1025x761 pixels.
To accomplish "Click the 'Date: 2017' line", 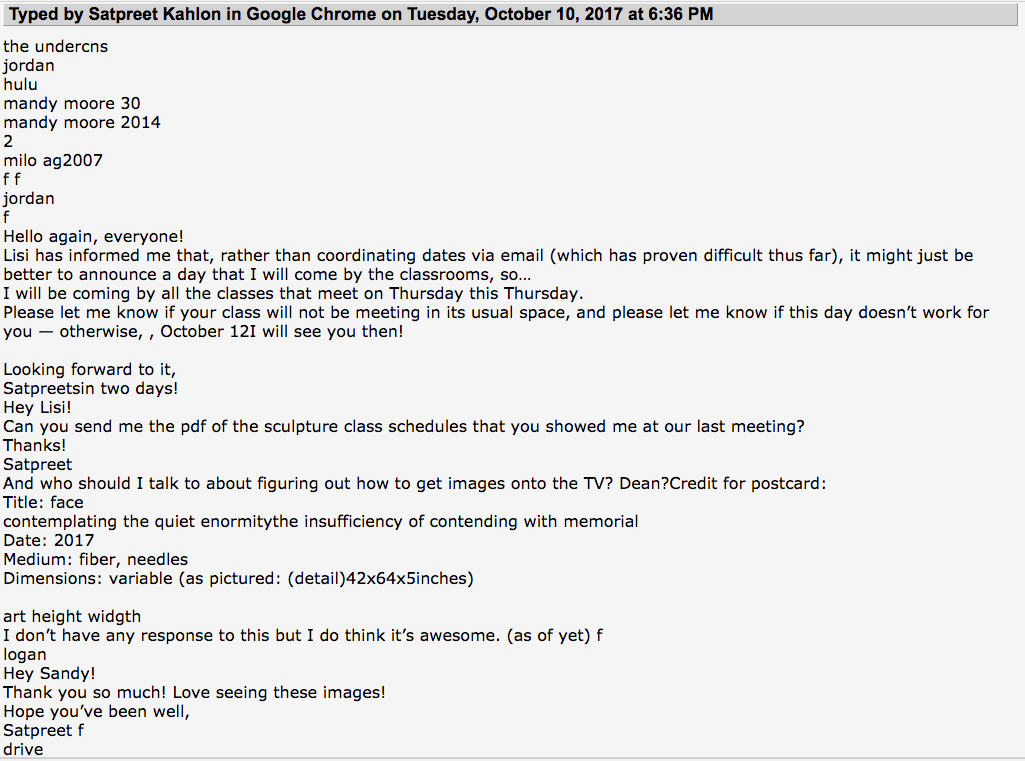I will point(48,540).
